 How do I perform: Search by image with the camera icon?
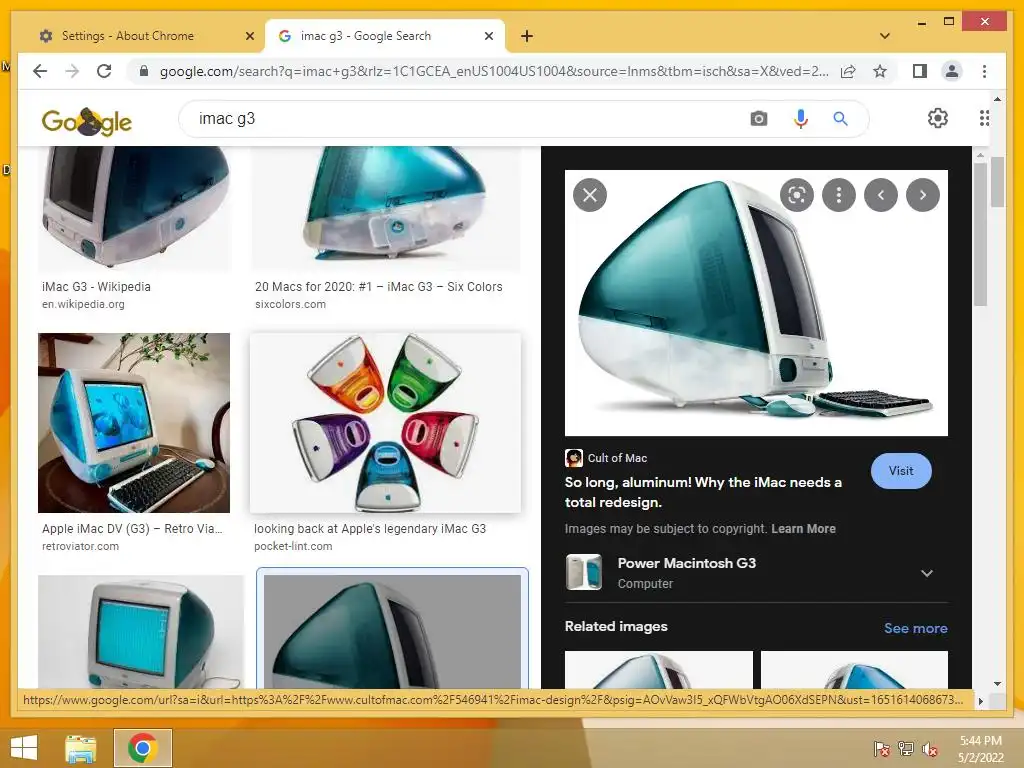[x=758, y=119]
